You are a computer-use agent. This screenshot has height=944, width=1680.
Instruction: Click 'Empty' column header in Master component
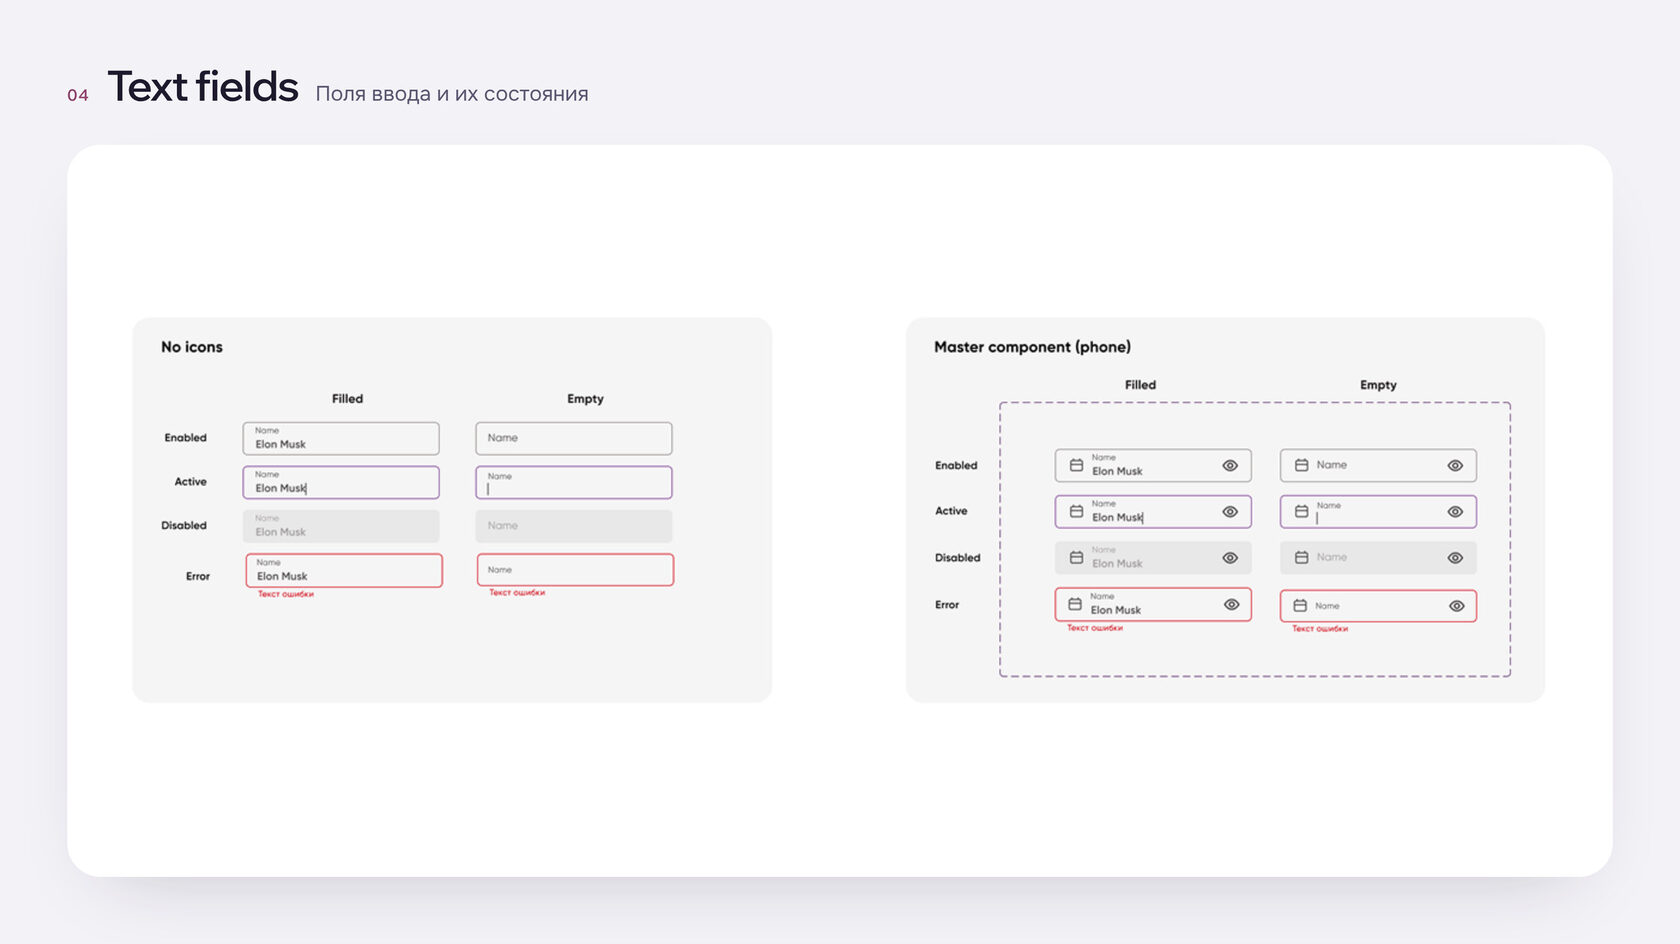[1378, 385]
